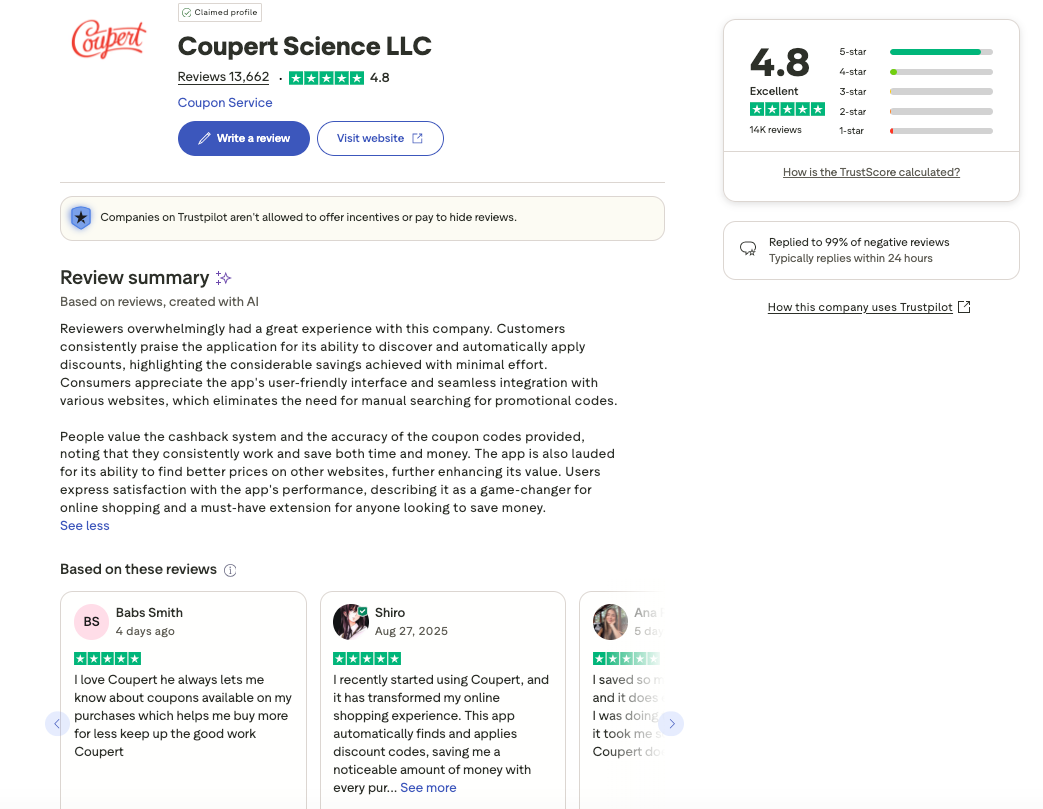Filter reviews by the 5-star bar
Screen dimensions: 1043x809
tap(941, 52)
